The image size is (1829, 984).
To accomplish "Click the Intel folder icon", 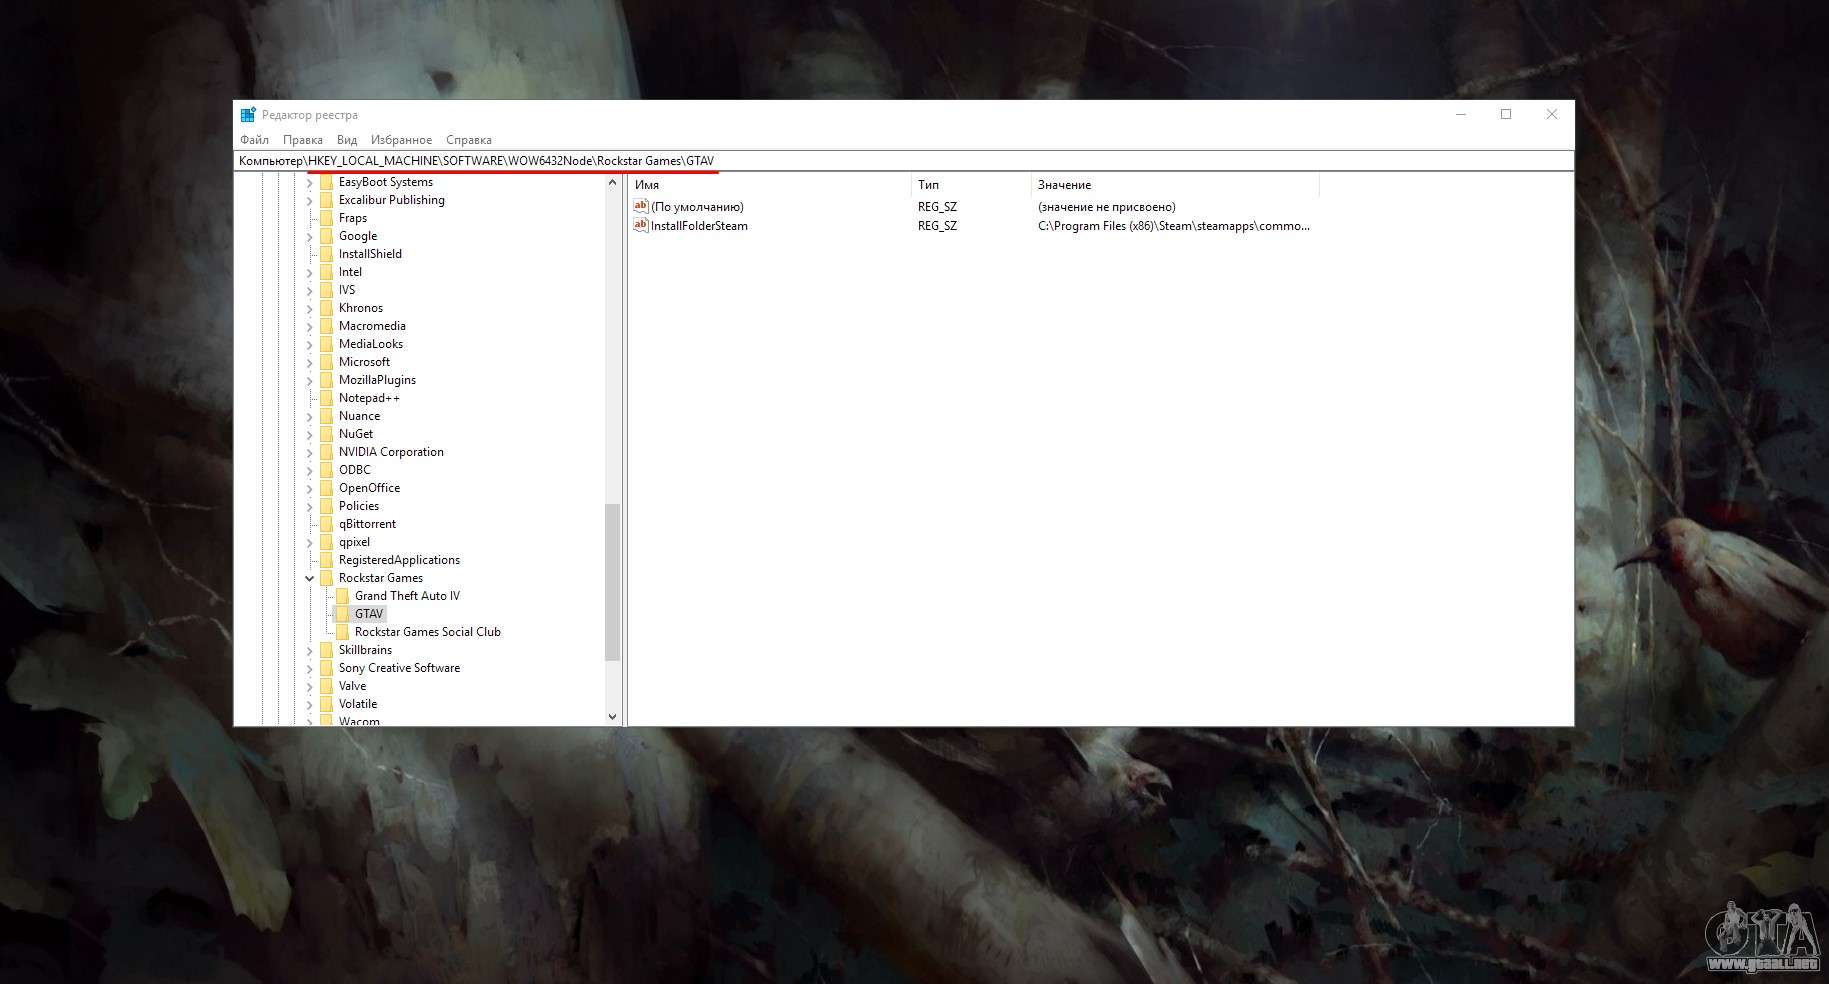I will coord(326,272).
